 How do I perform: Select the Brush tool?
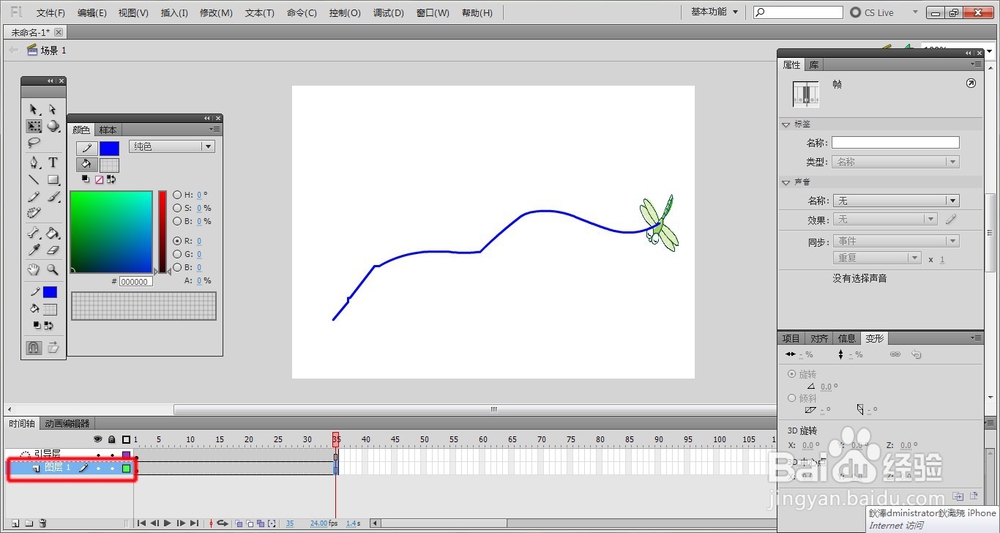[x=53, y=197]
